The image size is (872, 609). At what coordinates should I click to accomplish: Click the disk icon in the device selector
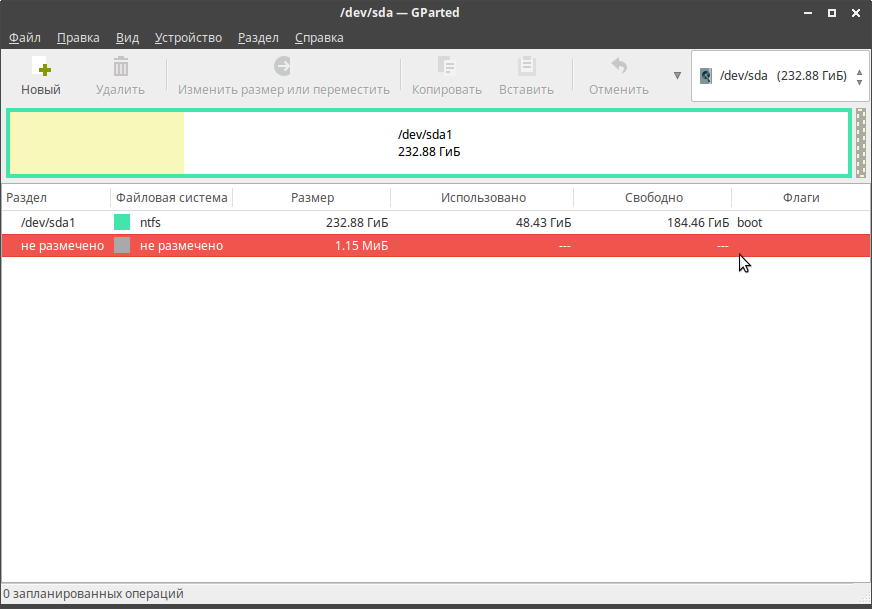click(706, 76)
